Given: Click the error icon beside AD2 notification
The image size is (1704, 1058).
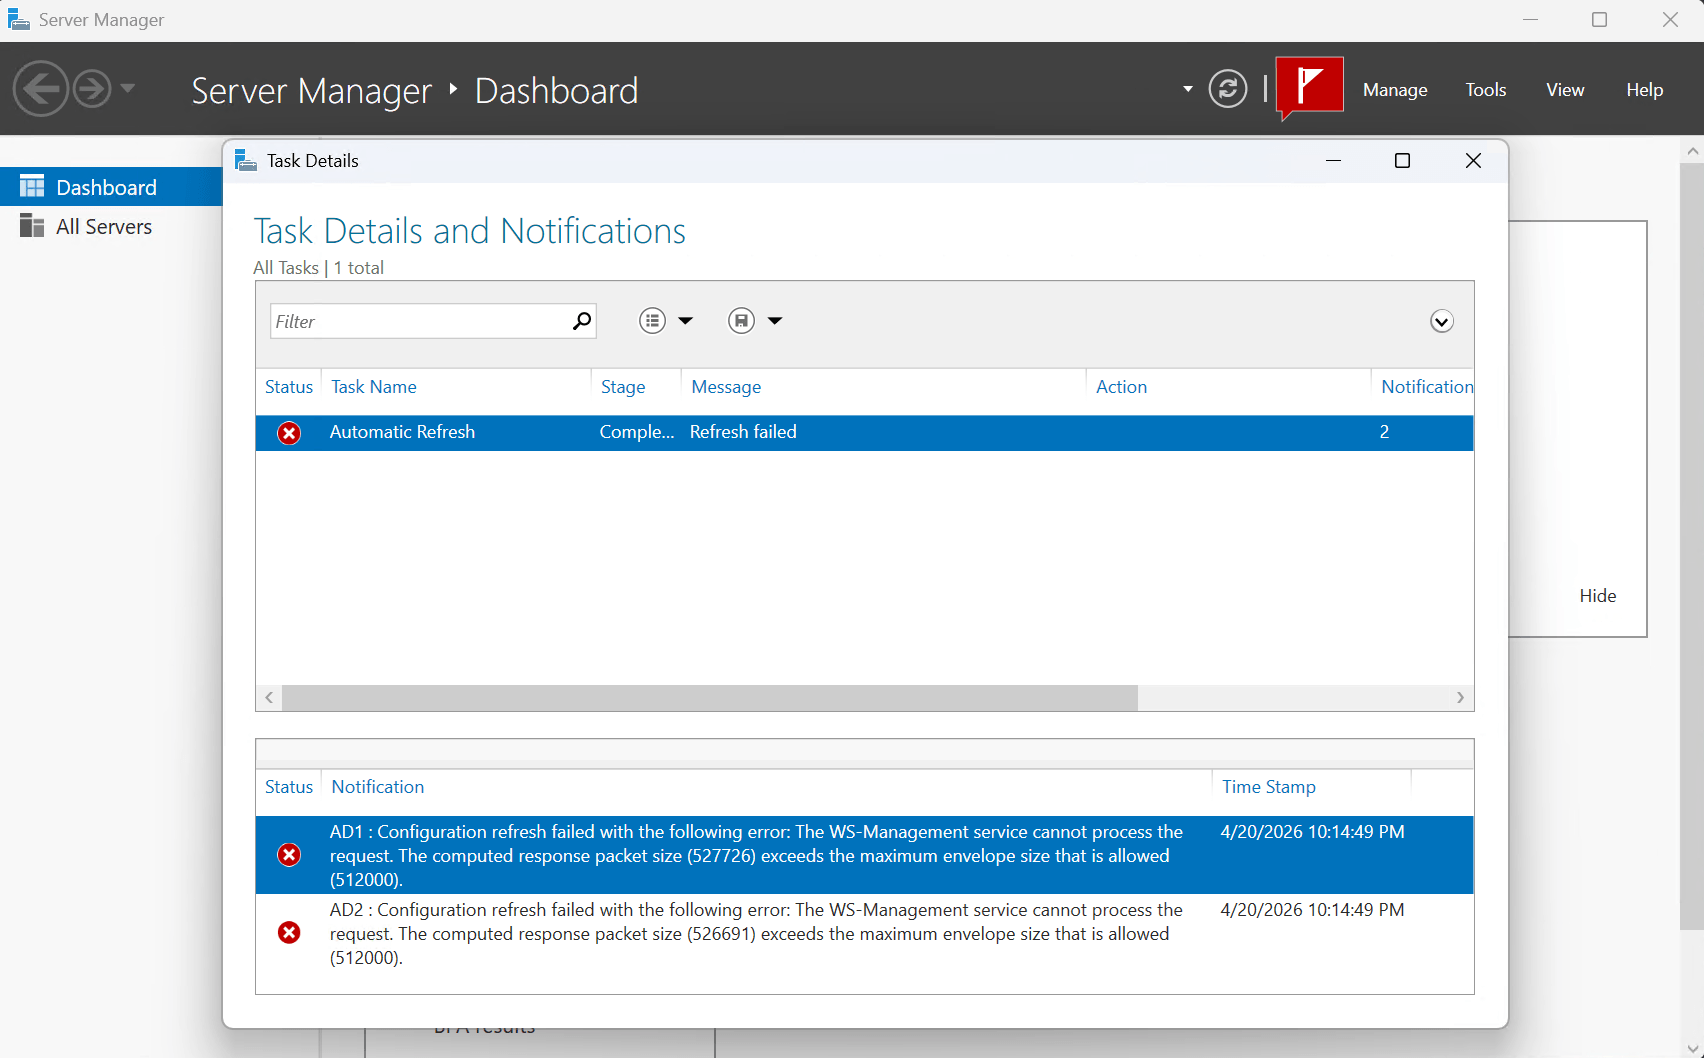Looking at the screenshot, I should click(289, 933).
